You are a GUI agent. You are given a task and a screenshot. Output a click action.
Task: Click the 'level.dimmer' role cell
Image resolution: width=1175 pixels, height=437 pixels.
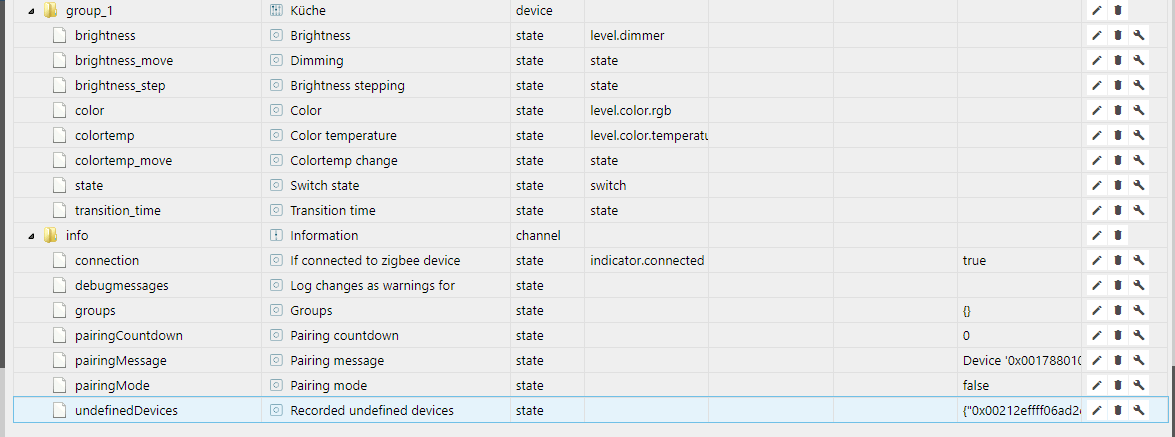627,35
